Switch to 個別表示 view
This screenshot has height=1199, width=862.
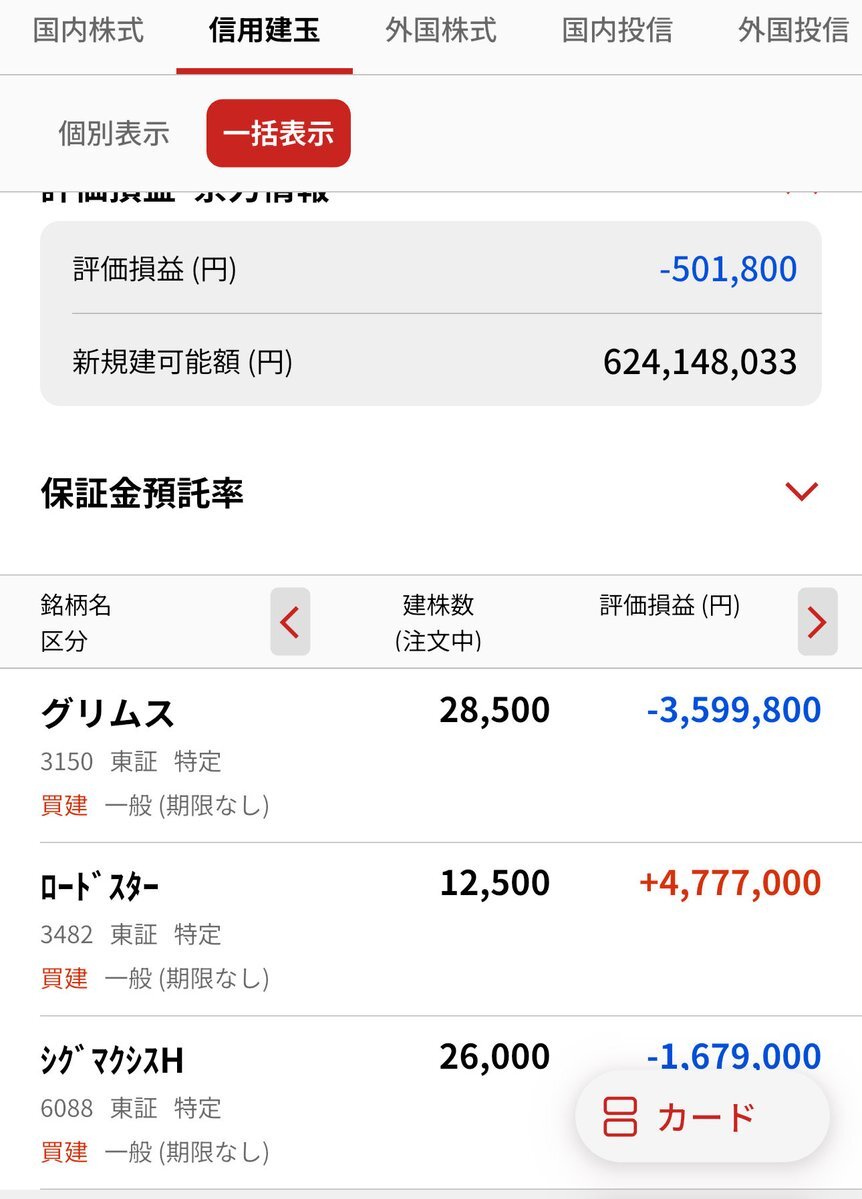point(114,134)
